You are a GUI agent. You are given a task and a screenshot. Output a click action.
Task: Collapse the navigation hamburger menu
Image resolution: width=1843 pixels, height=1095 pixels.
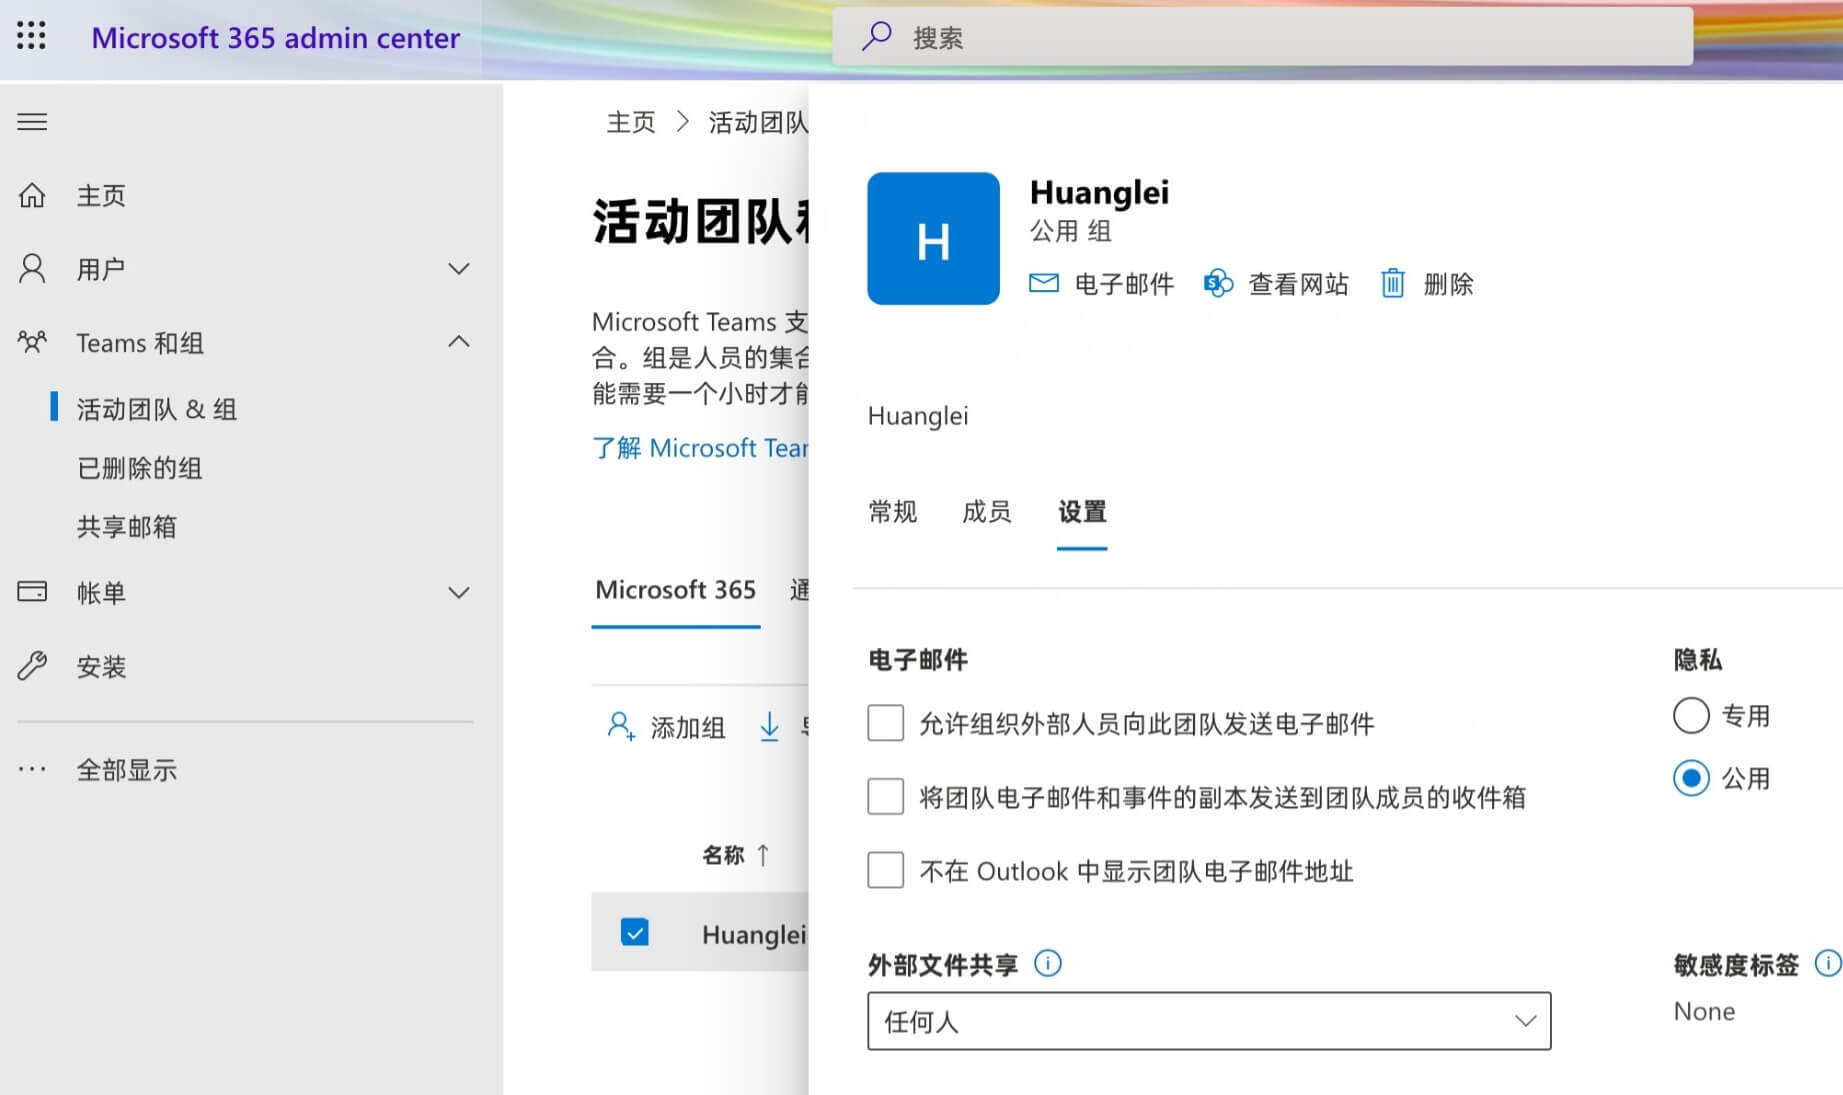tap(32, 122)
